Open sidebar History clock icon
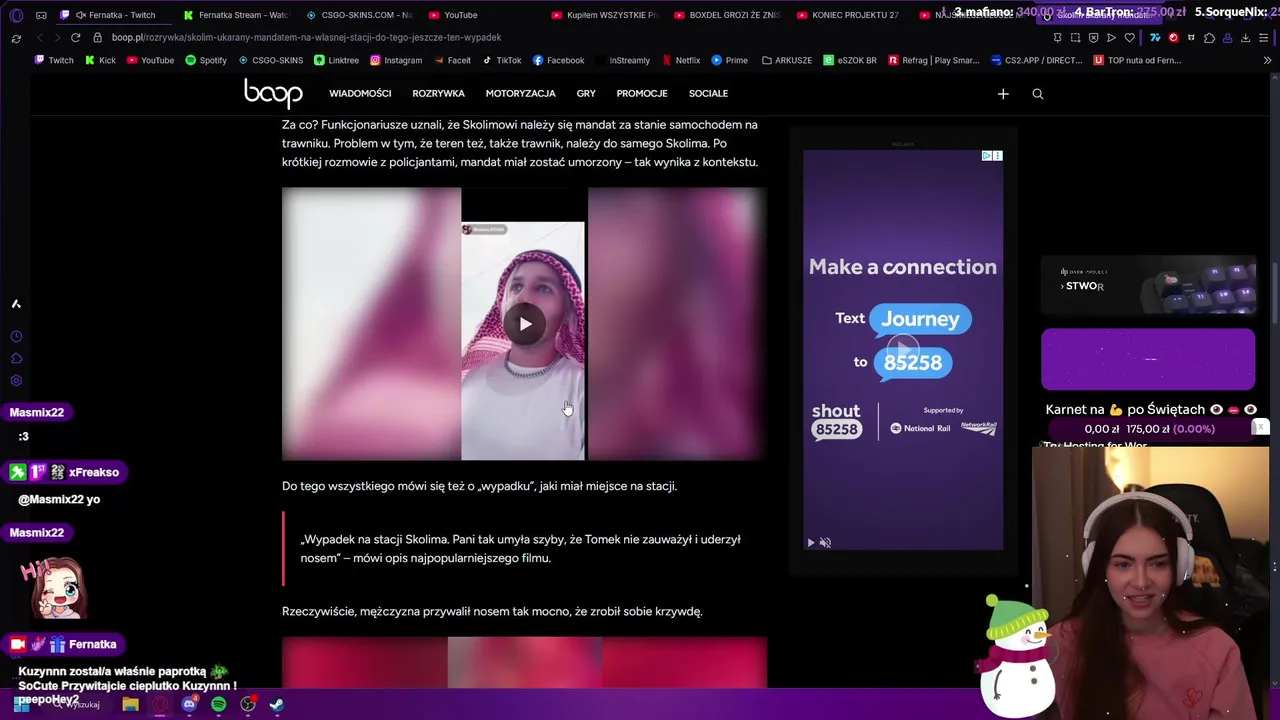Image resolution: width=1280 pixels, height=720 pixels. [16, 337]
